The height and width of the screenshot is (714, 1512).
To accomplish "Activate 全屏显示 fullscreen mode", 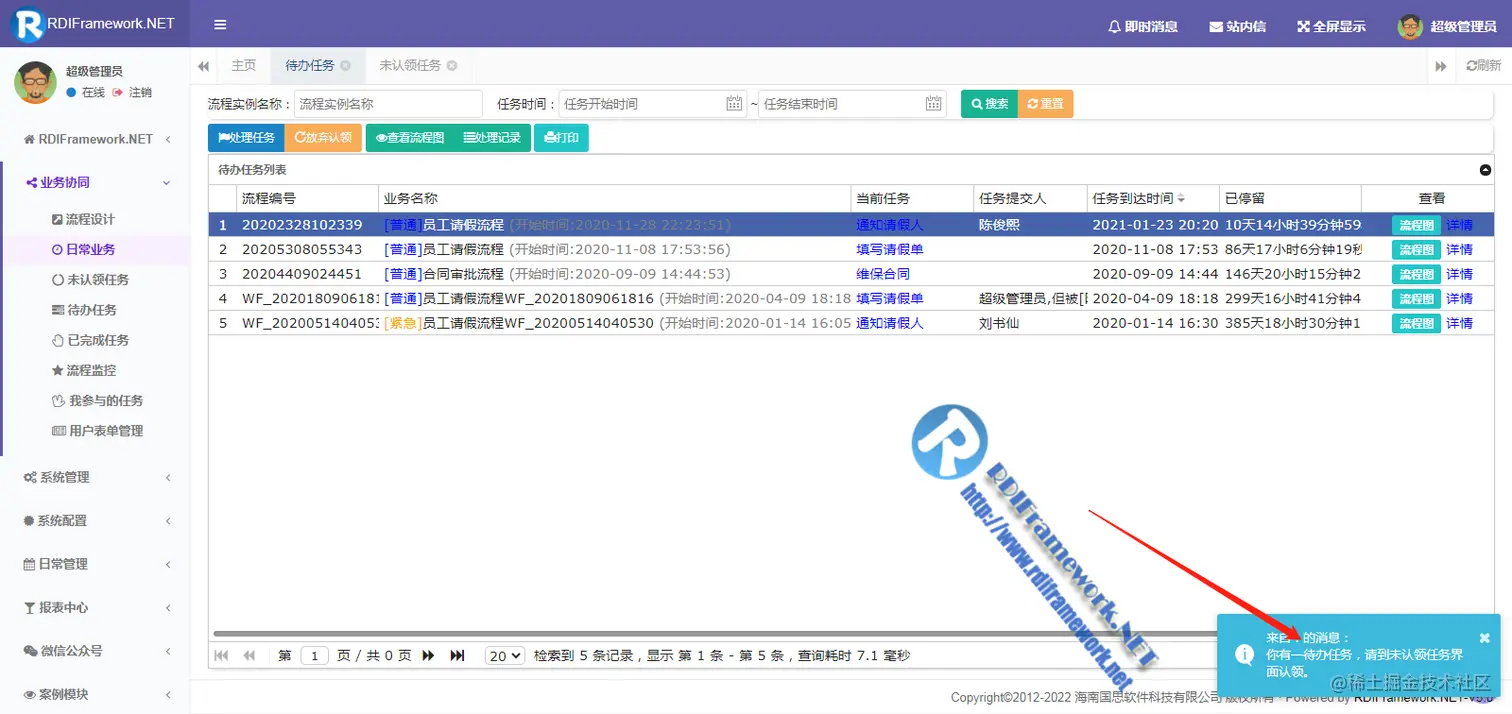I will pos(1330,27).
